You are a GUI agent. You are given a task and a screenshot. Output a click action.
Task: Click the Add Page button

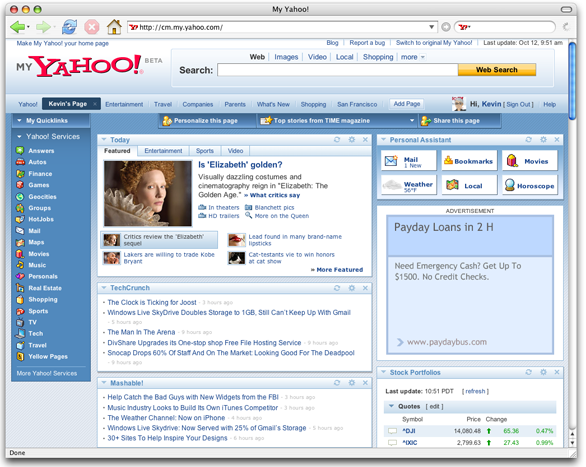407,104
